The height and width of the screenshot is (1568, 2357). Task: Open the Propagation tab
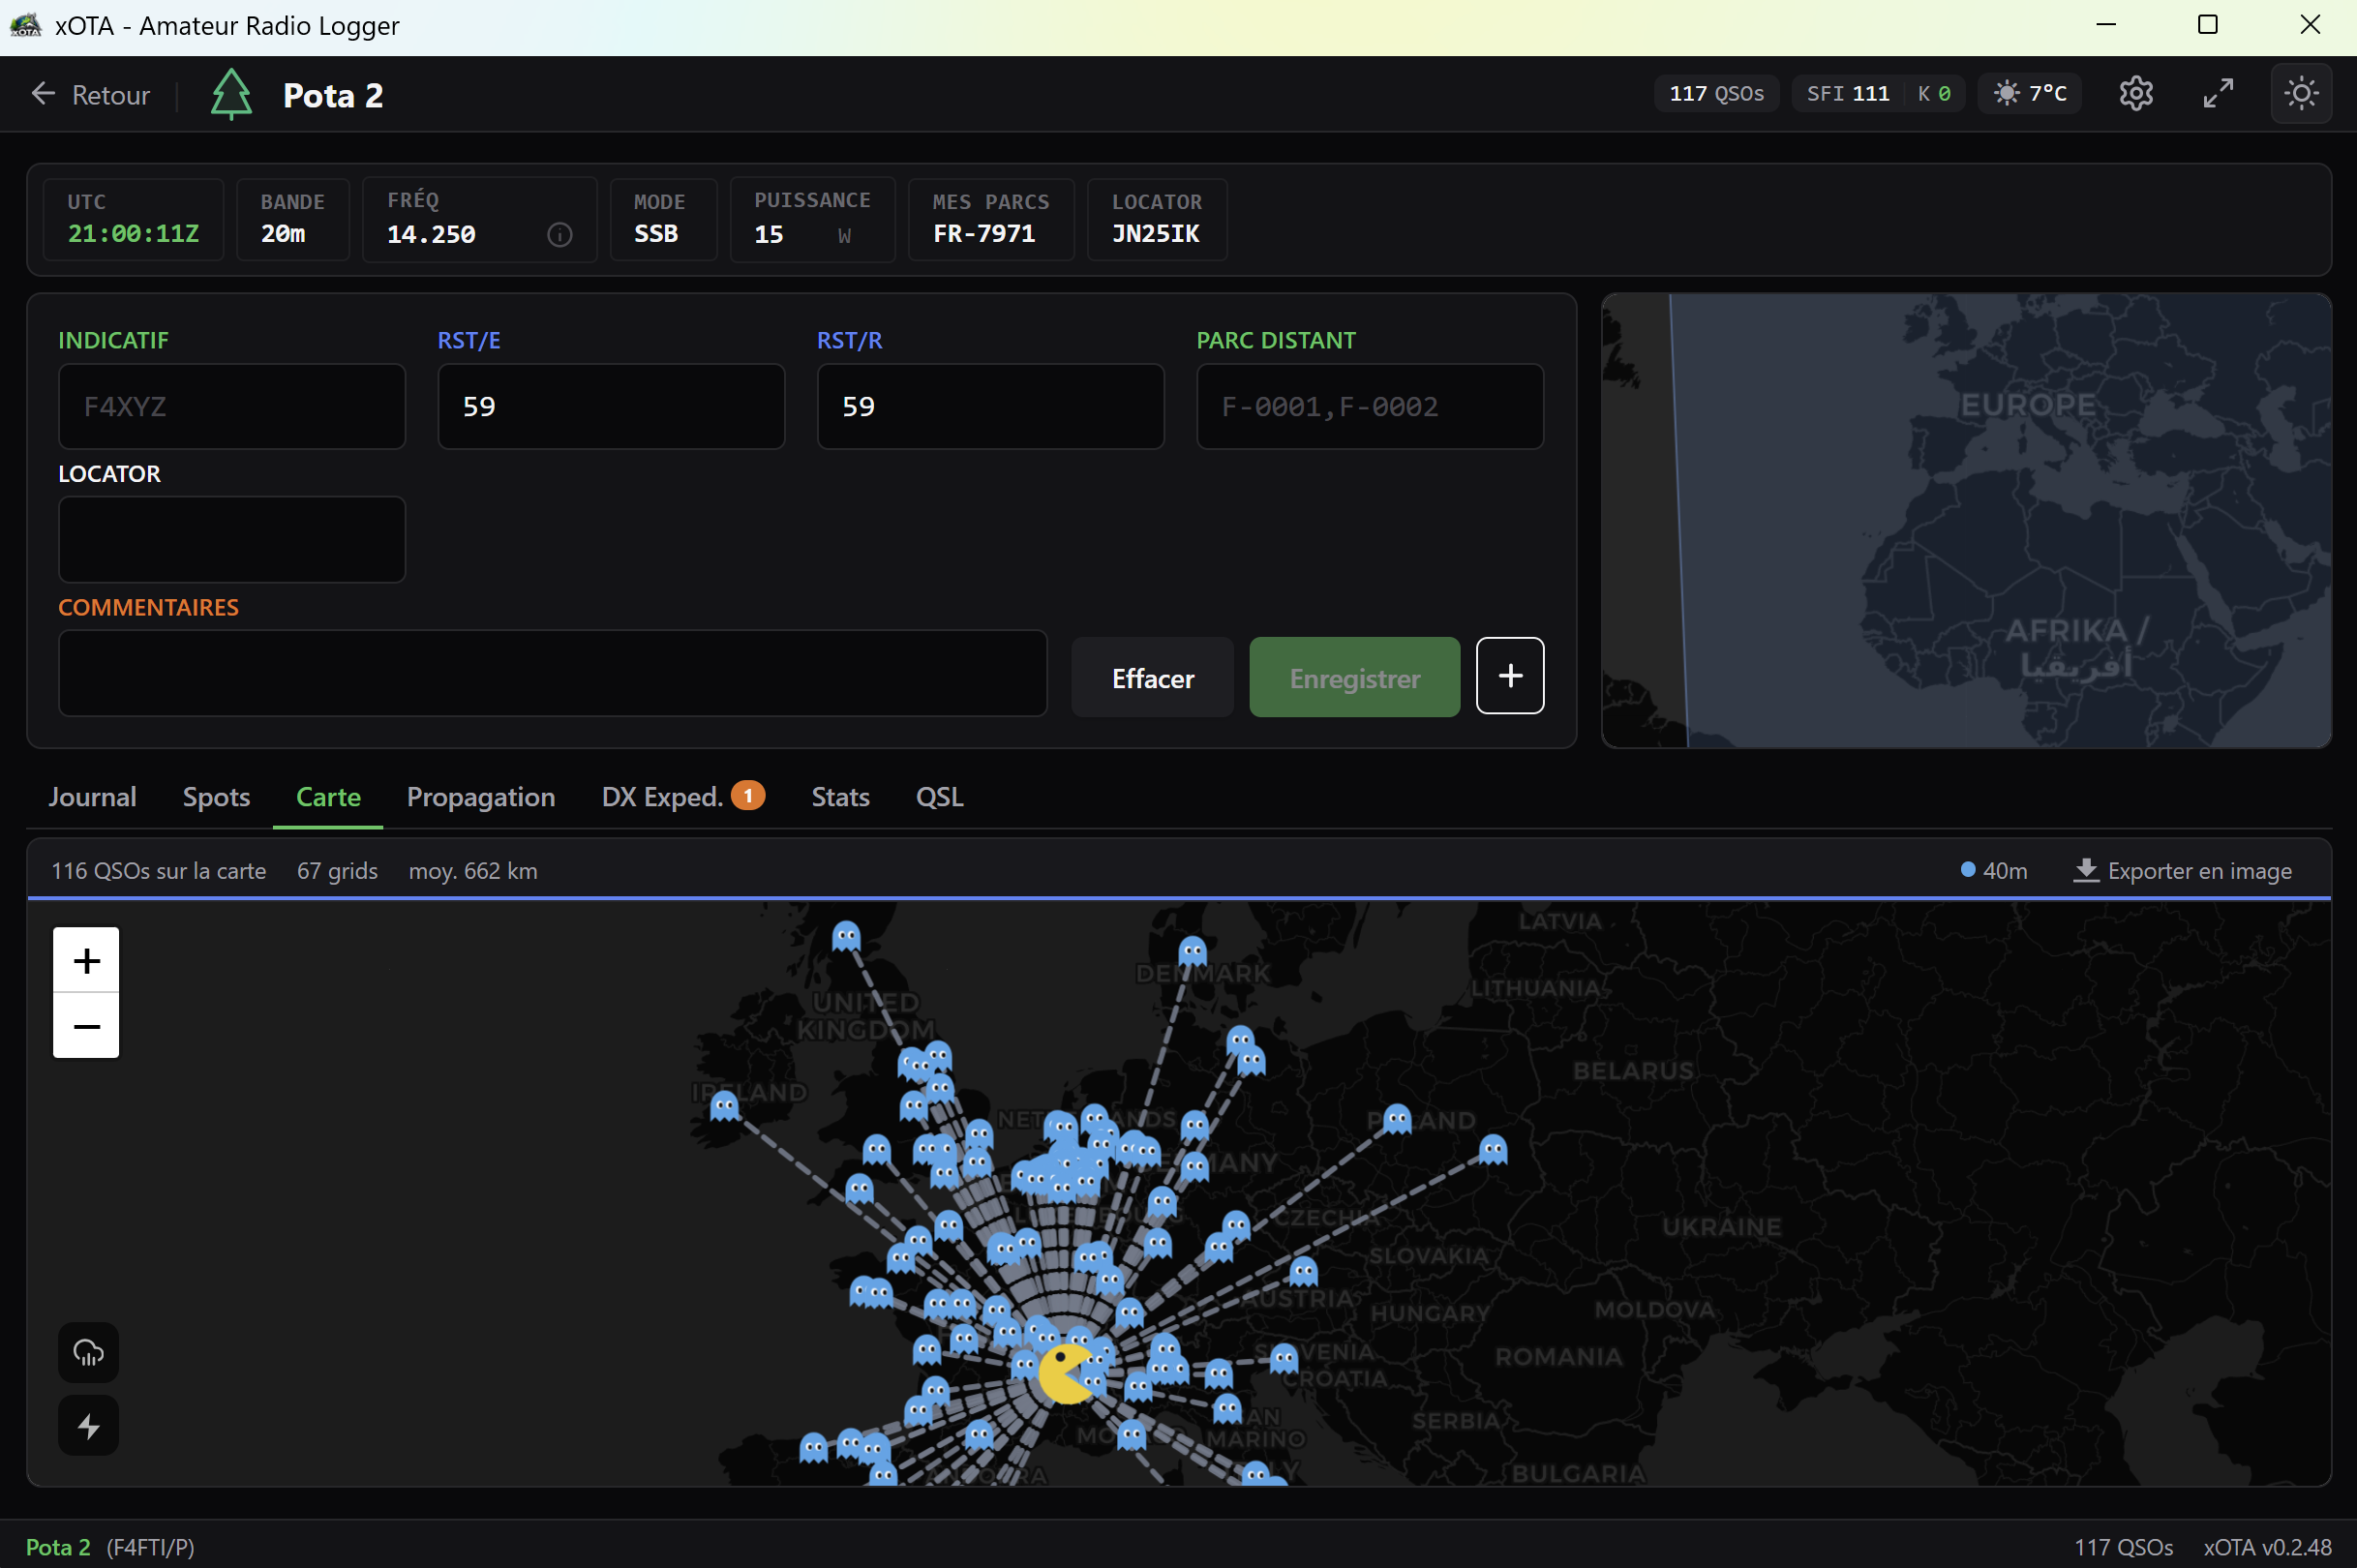[x=481, y=797]
